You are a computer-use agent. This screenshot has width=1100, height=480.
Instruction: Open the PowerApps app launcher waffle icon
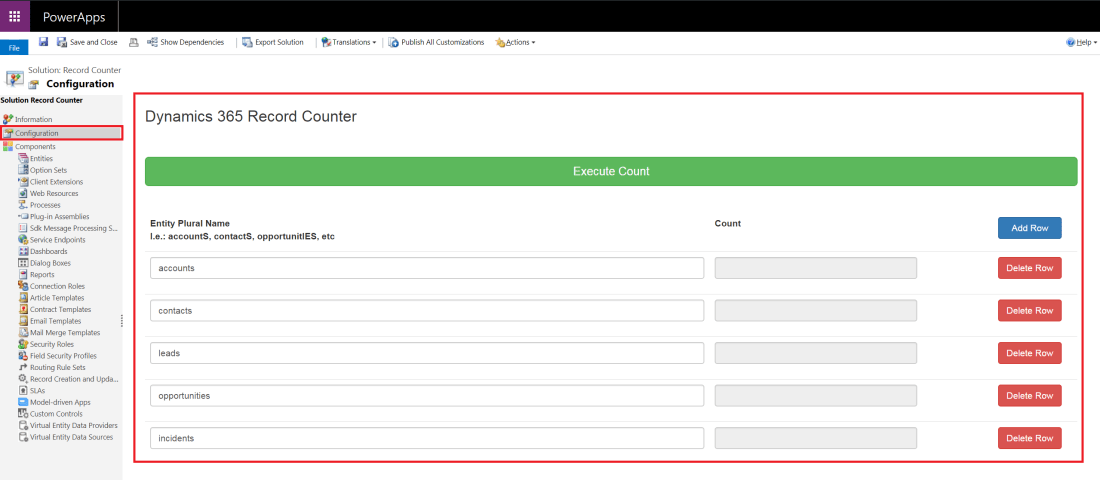[x=14, y=16]
